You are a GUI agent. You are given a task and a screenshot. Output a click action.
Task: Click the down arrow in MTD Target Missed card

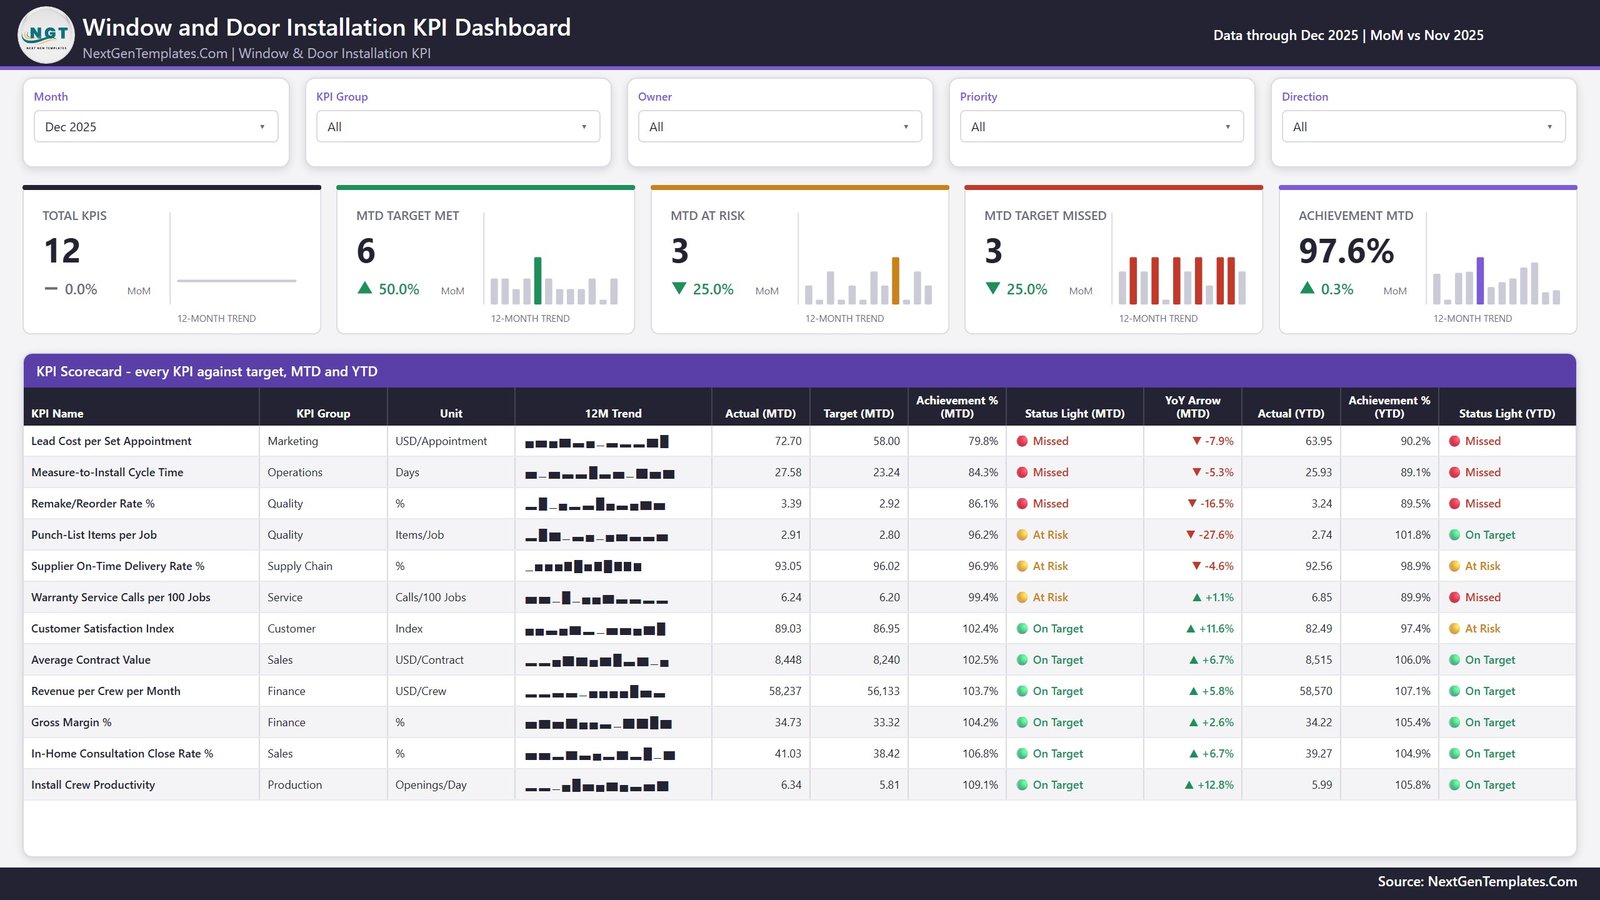(x=993, y=288)
